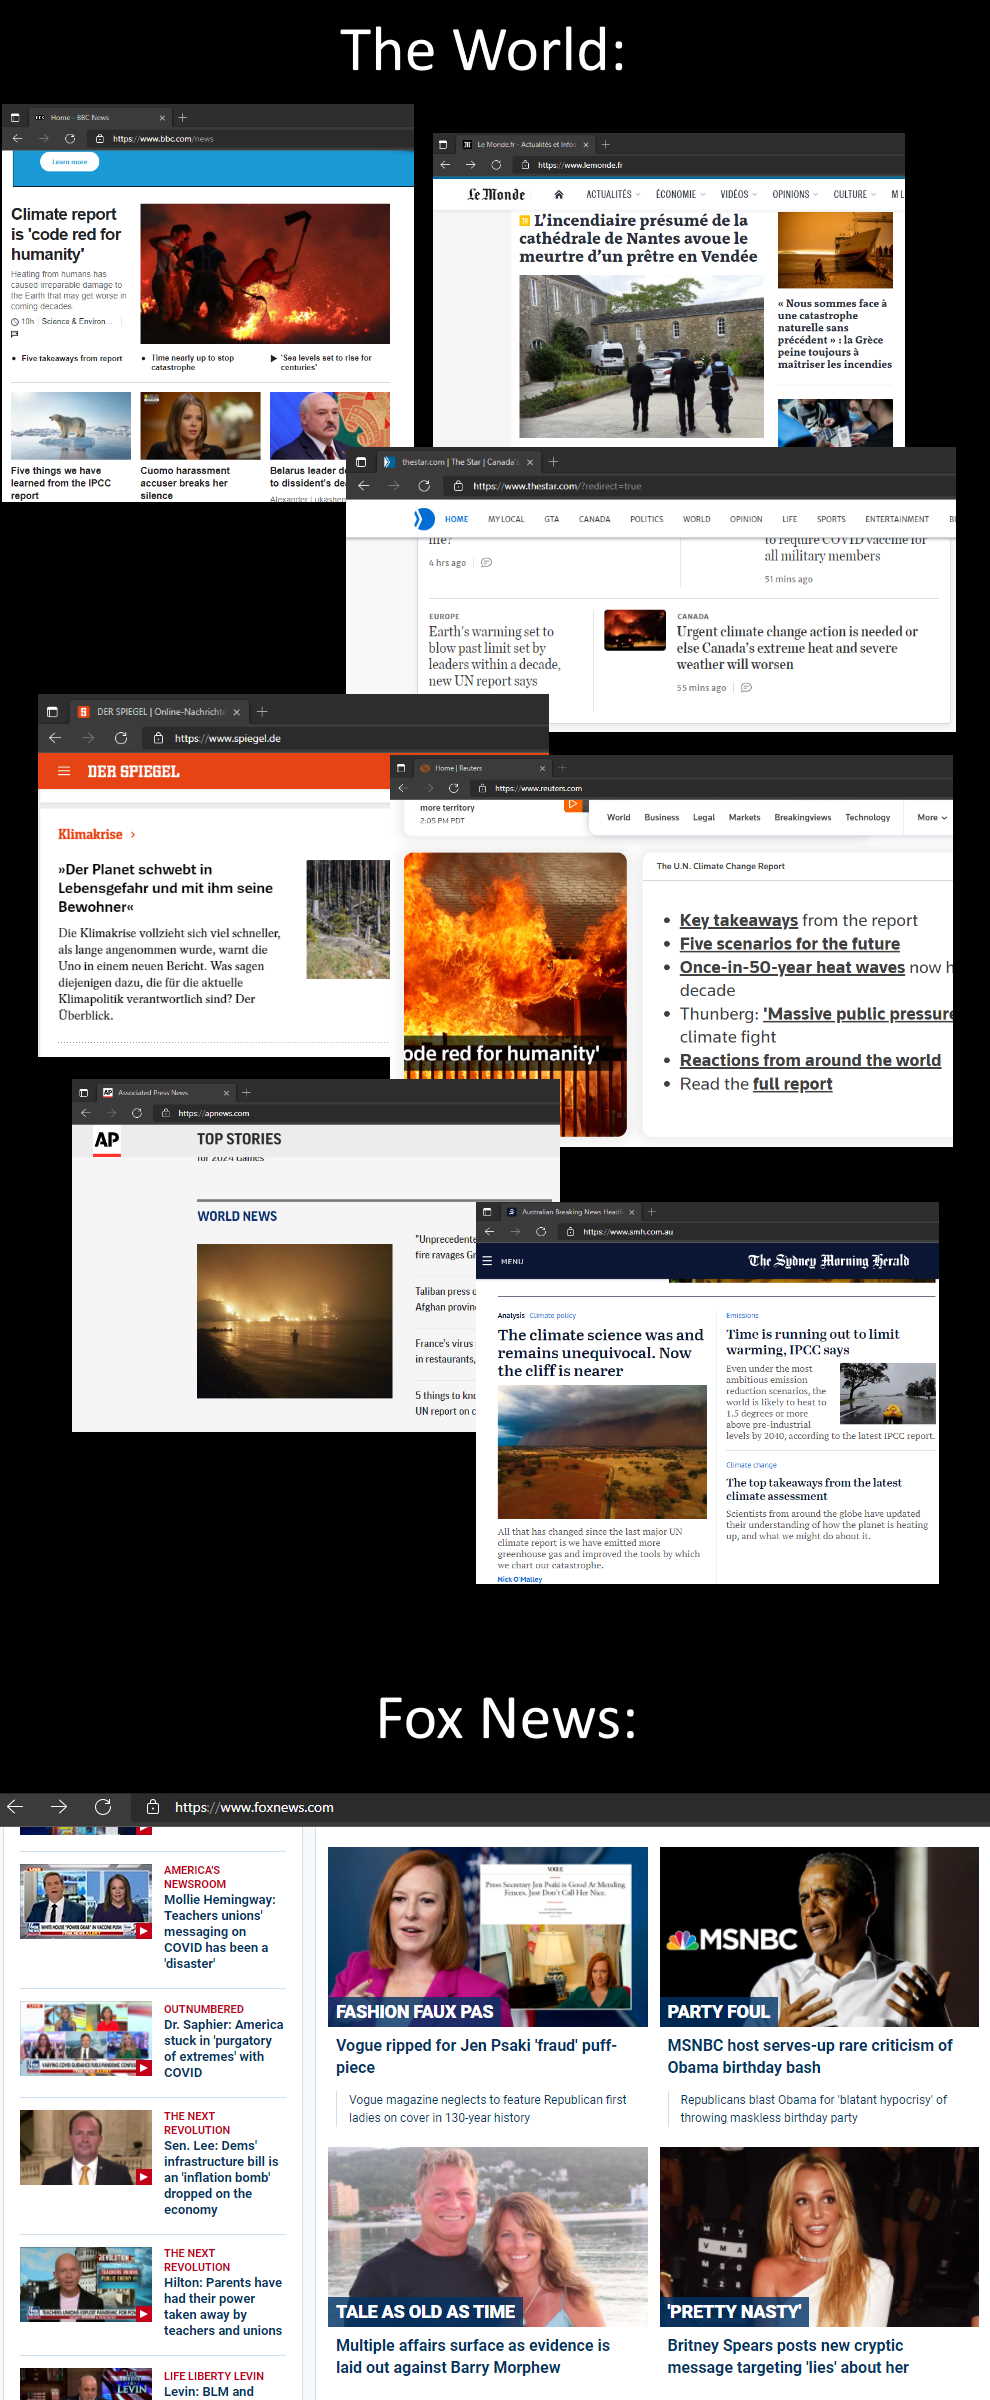The image size is (990, 2400).
Task: Click comment icon under Canada climate article
Action: click(x=746, y=688)
